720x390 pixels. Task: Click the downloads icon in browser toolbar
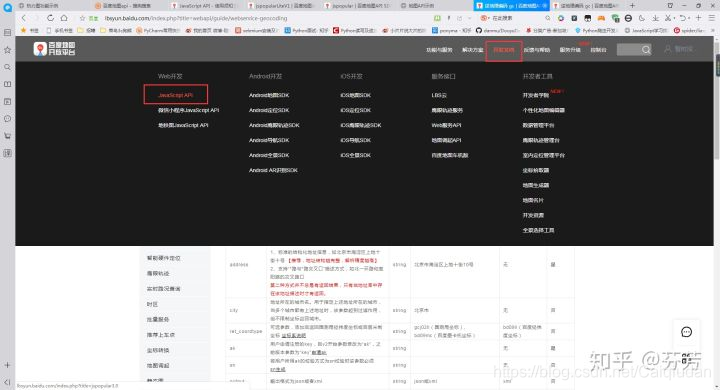[656, 18]
